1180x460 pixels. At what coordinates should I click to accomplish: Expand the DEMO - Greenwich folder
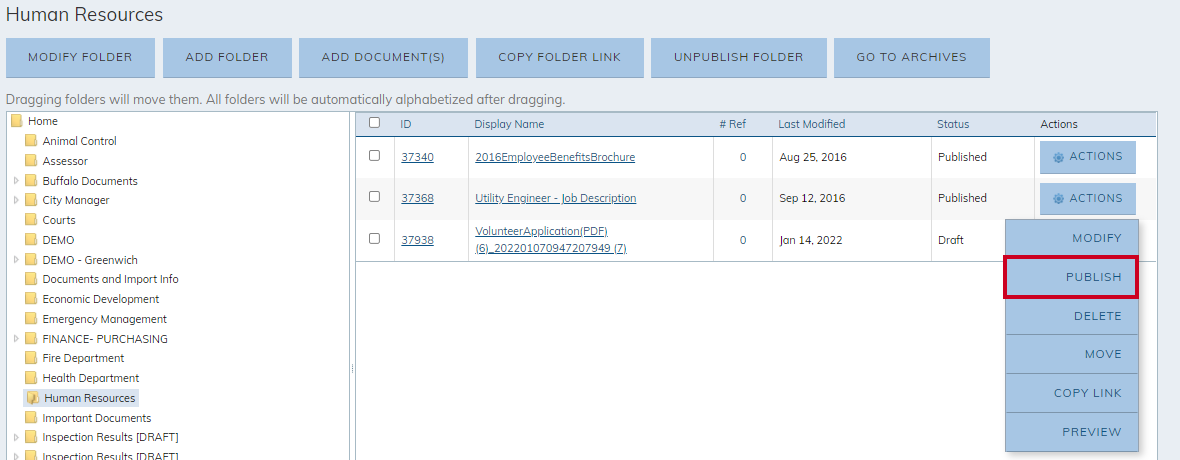point(17,260)
